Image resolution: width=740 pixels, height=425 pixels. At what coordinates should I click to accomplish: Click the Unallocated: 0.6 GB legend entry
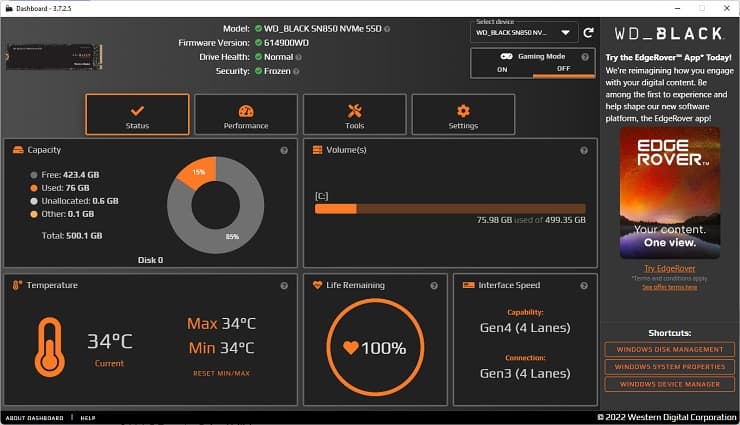(75, 201)
